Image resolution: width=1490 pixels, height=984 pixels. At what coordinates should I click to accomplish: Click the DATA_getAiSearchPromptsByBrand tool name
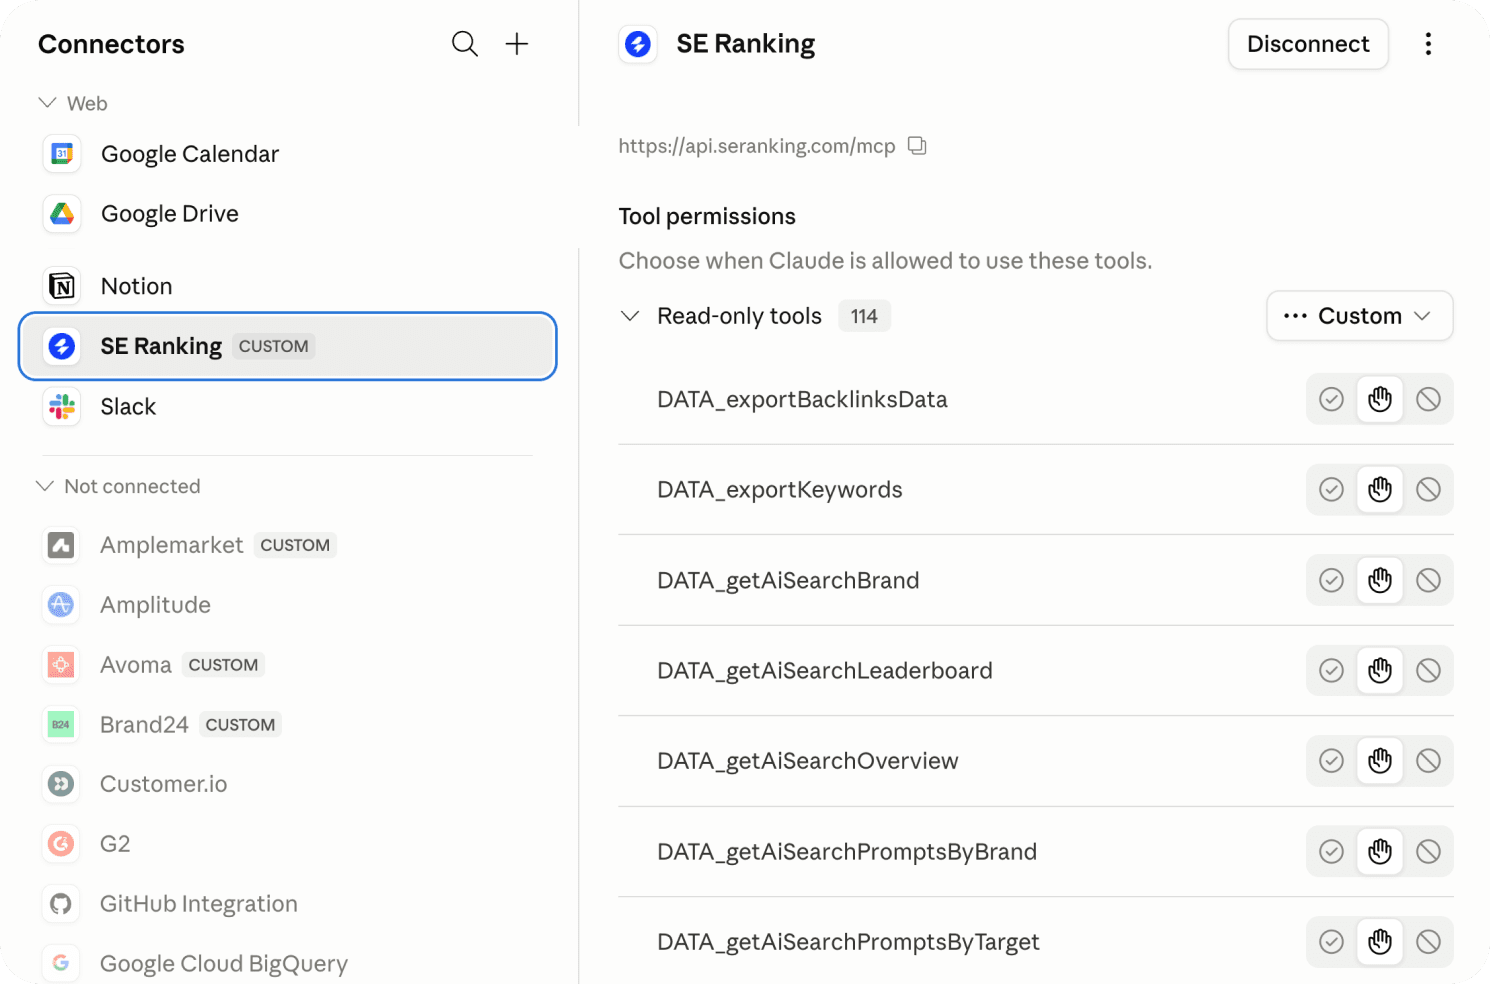click(847, 851)
